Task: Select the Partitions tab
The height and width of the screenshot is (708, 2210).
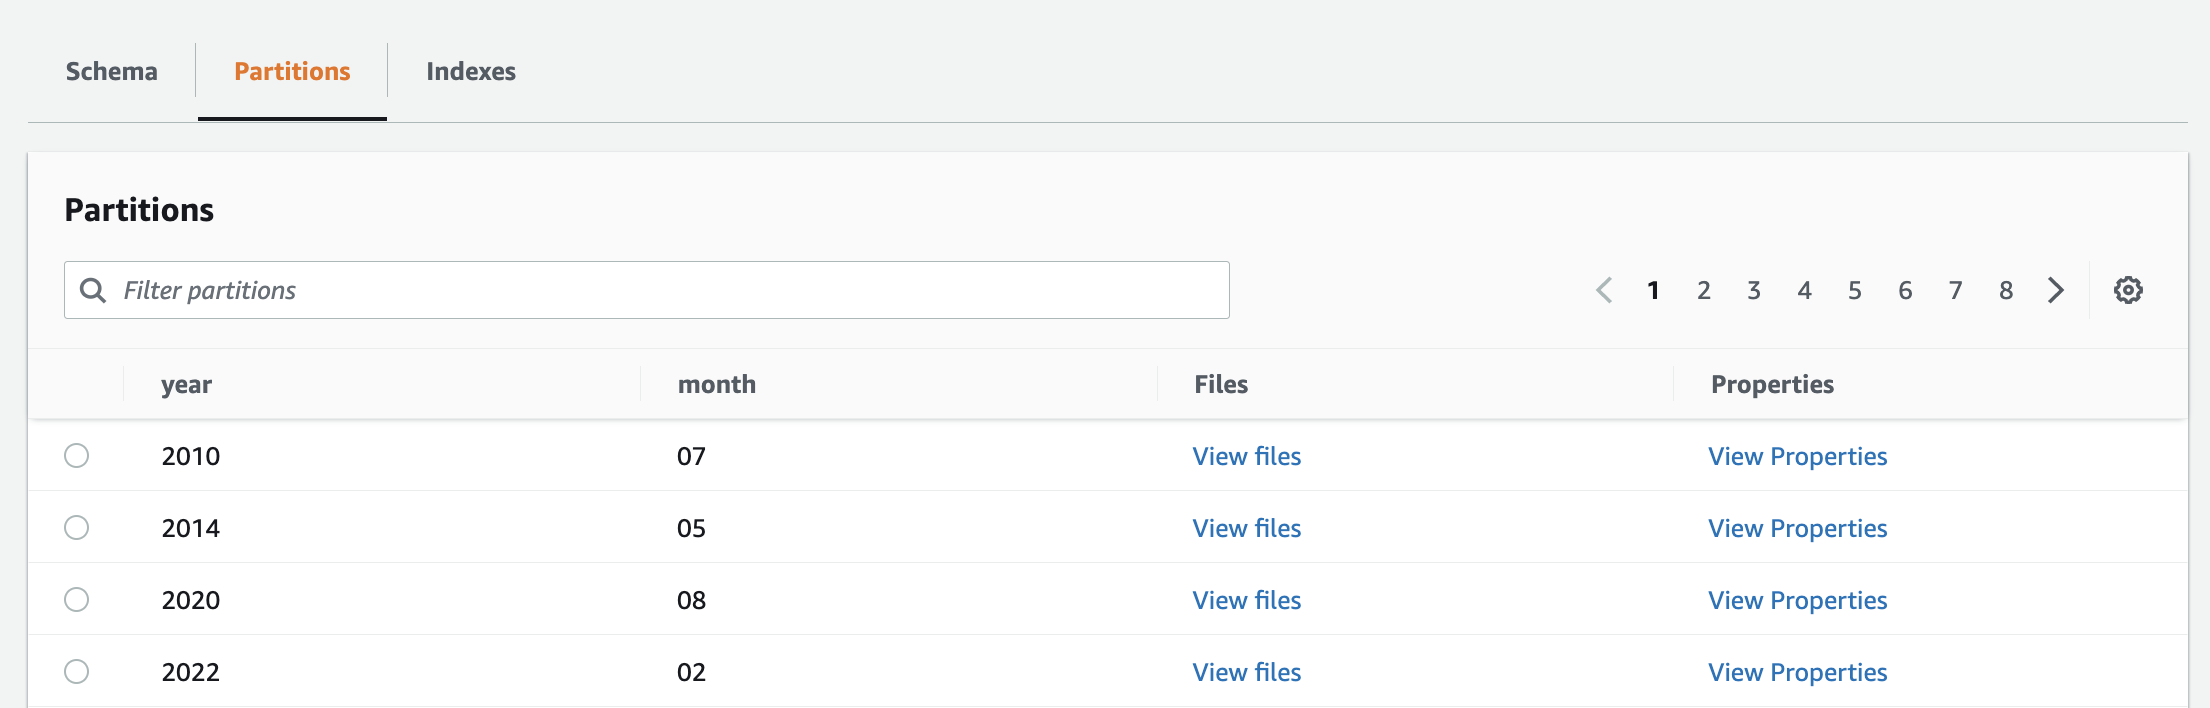Action: pyautogui.click(x=292, y=72)
